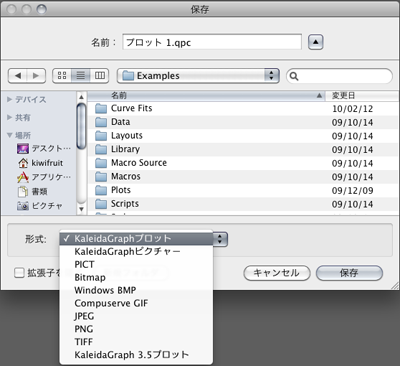Switch to column view mode
This screenshot has width=400, height=366.
pyautogui.click(x=100, y=76)
